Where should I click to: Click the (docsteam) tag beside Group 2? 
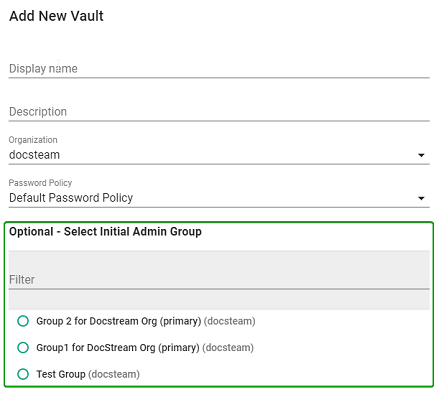[x=230, y=321]
